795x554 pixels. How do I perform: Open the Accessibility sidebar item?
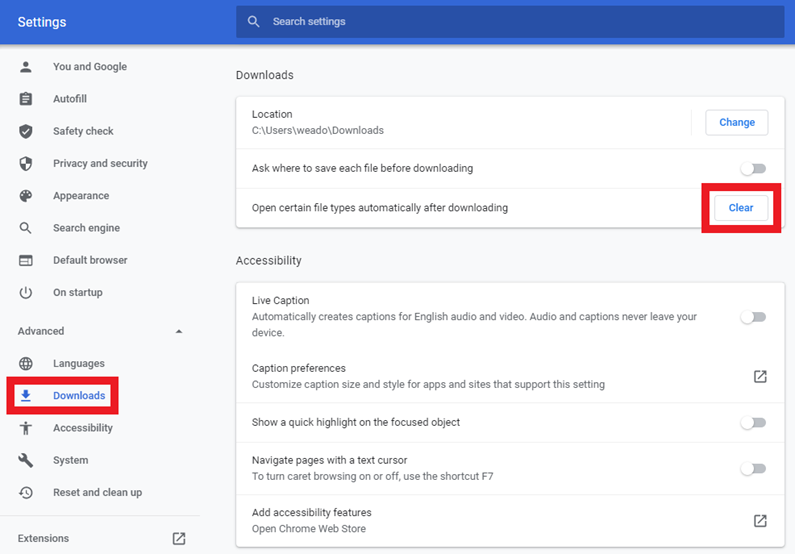click(x=83, y=428)
